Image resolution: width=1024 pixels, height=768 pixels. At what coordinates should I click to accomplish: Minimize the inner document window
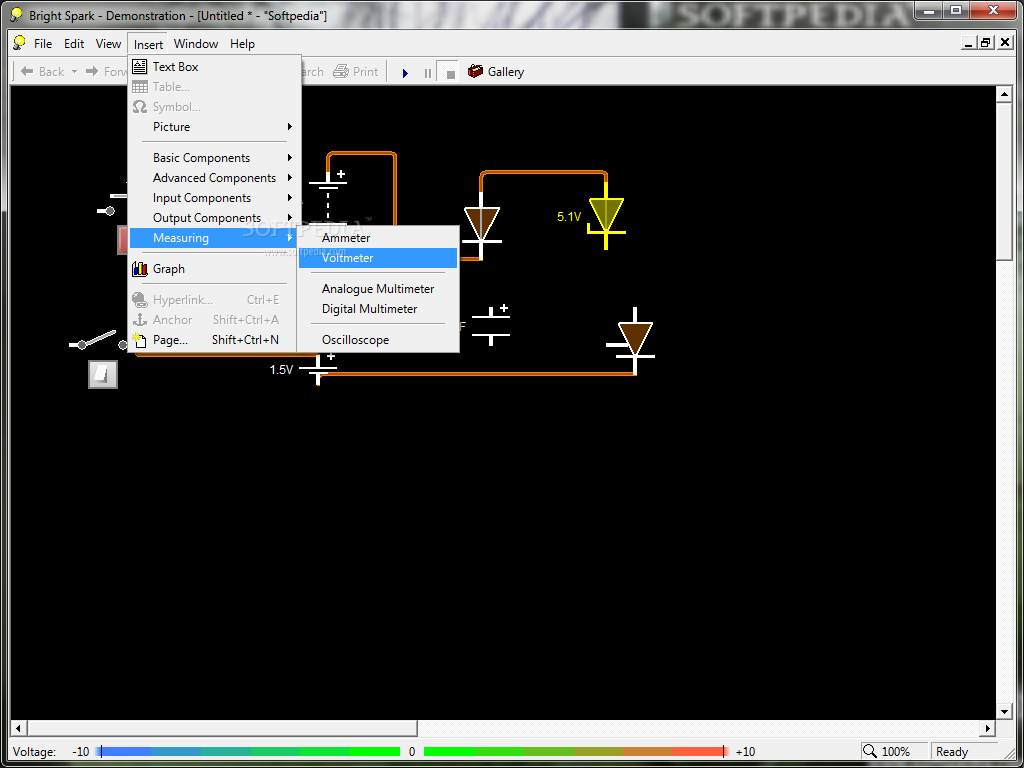970,43
